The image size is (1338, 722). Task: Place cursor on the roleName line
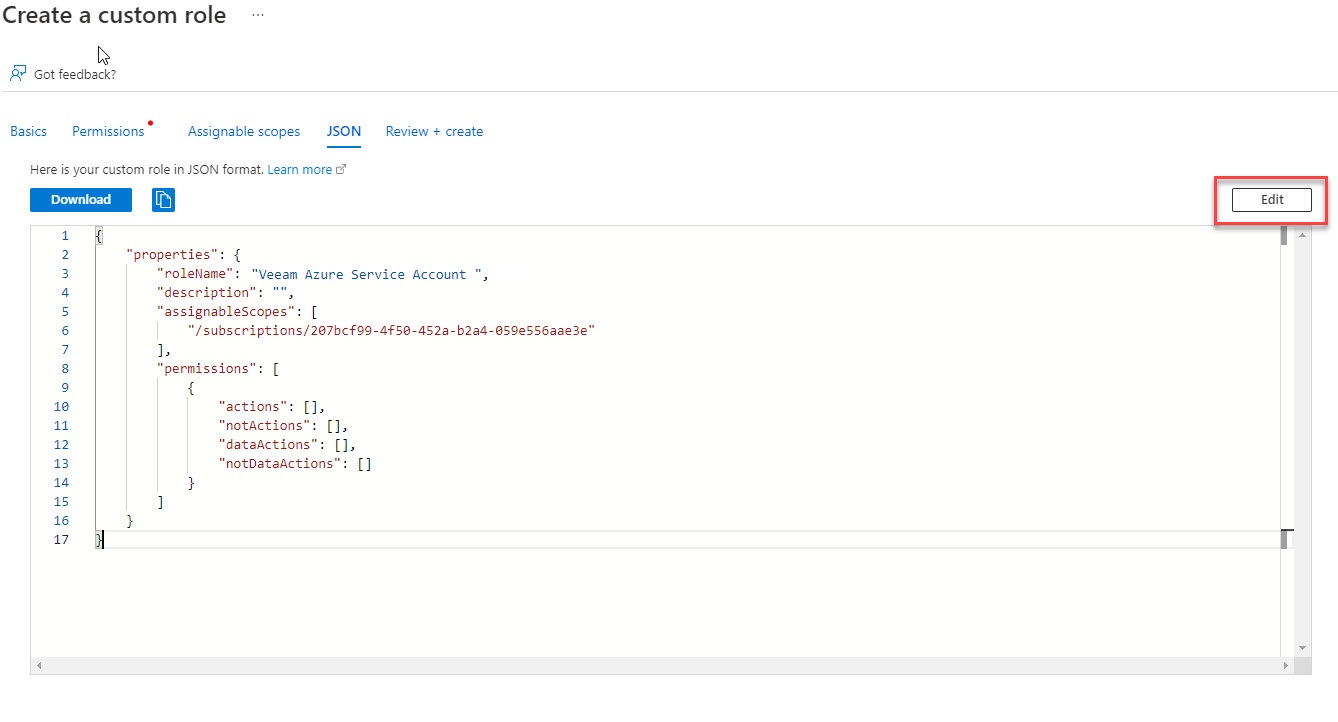coord(320,274)
